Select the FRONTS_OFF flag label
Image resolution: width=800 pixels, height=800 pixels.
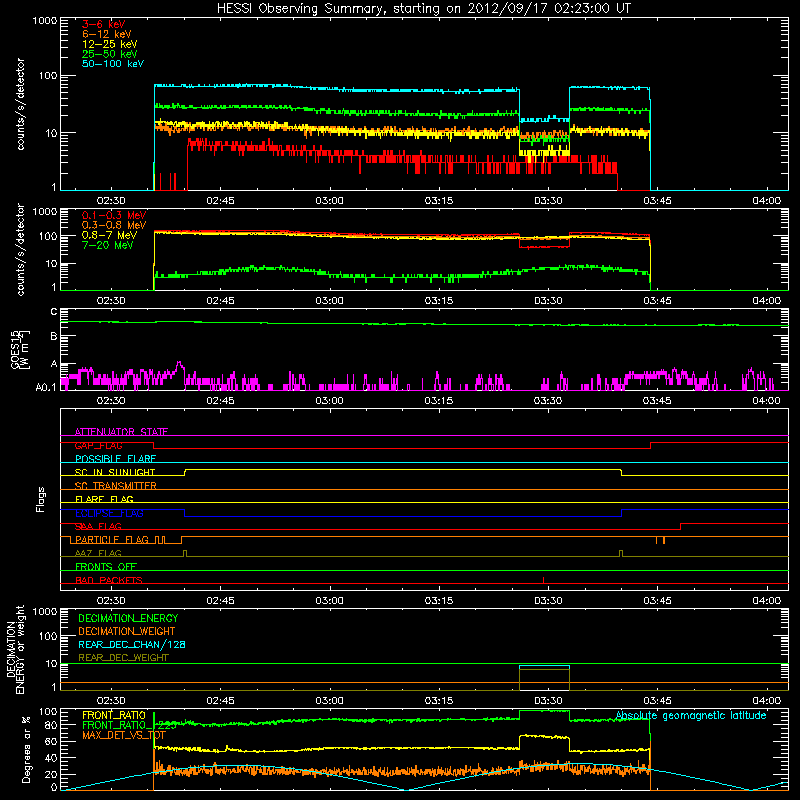(106, 567)
